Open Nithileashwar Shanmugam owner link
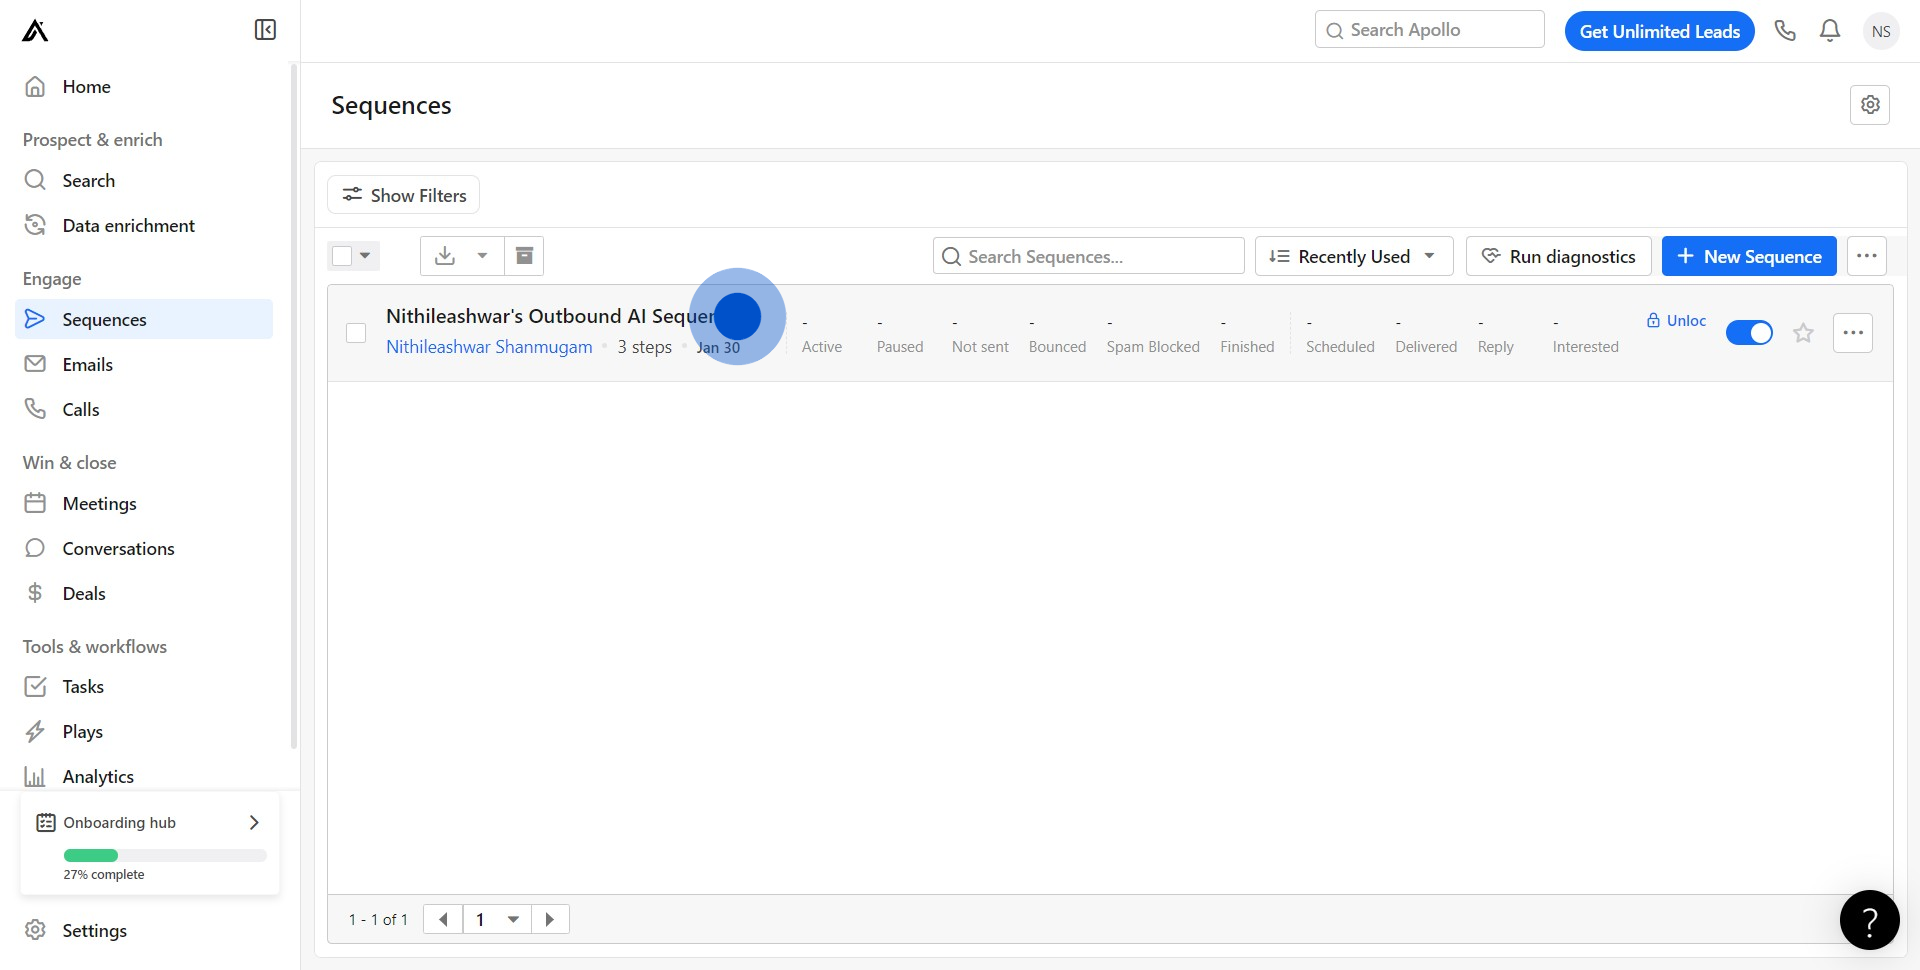Screen dimensions: 1920x970 [x=489, y=347]
